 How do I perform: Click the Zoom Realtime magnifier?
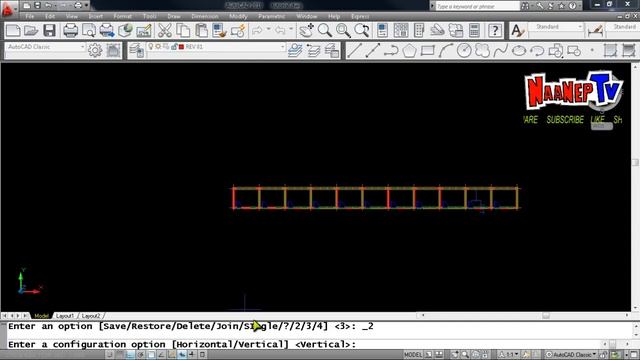(x=325, y=31)
